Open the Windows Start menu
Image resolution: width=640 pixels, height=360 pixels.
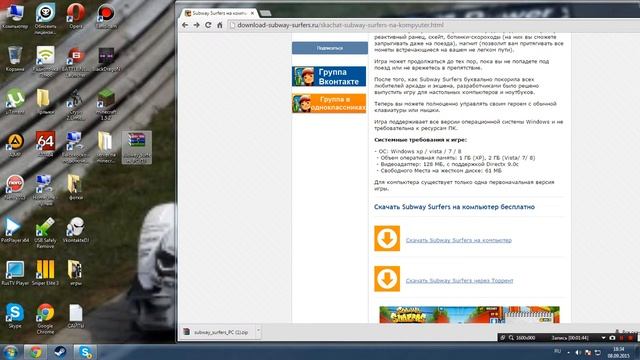[10, 352]
